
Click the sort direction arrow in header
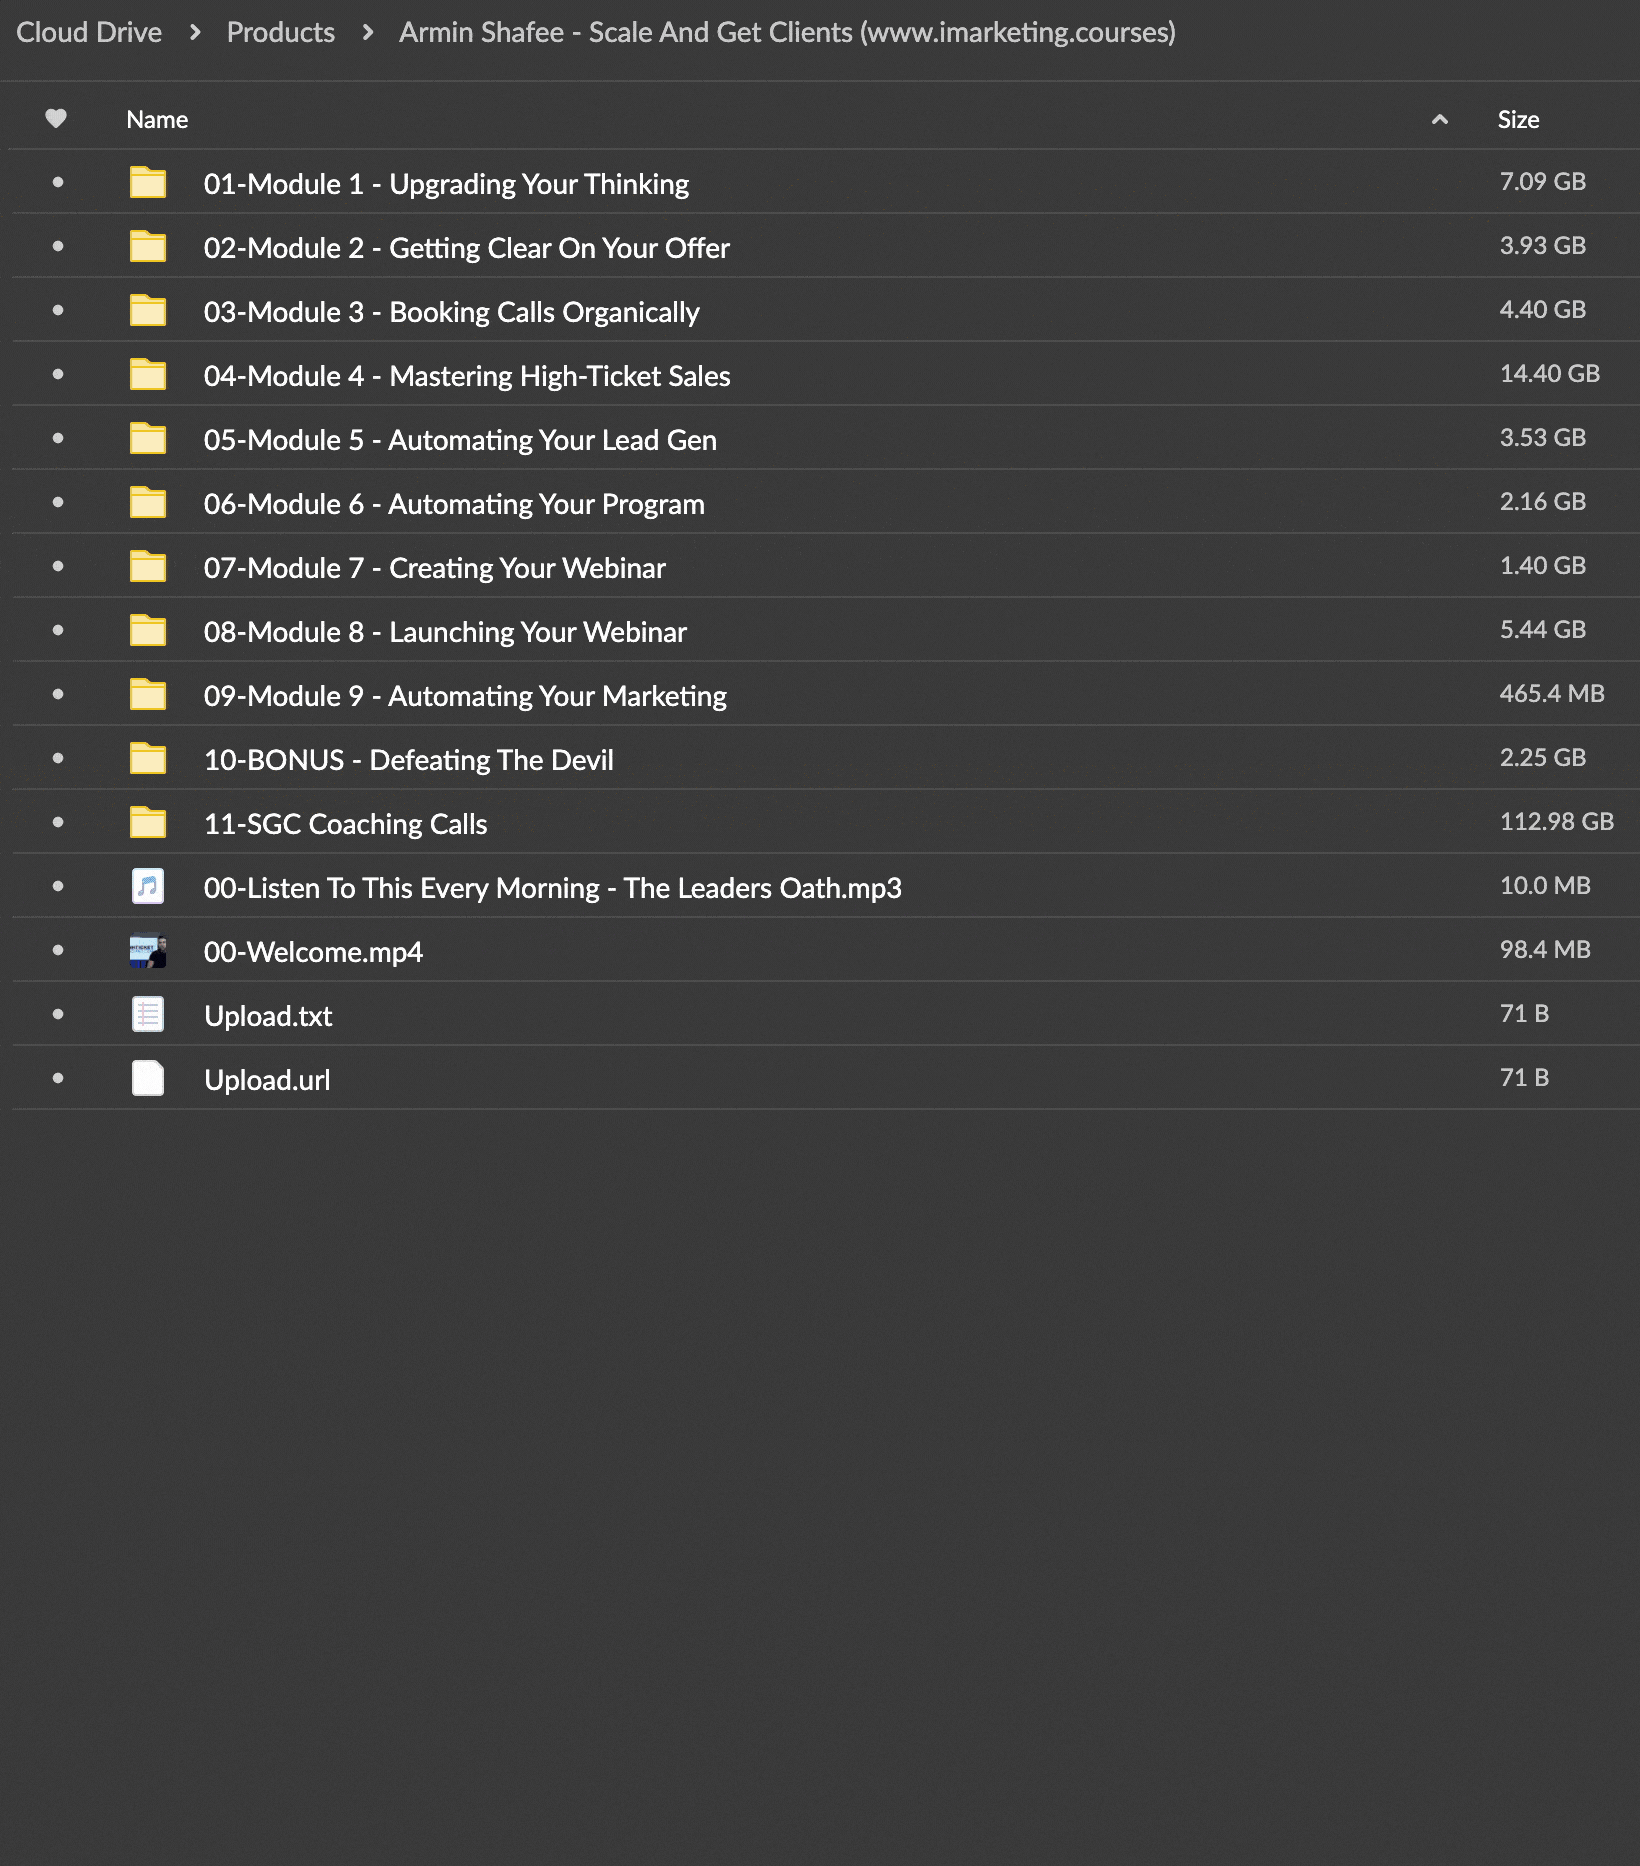tap(1440, 120)
